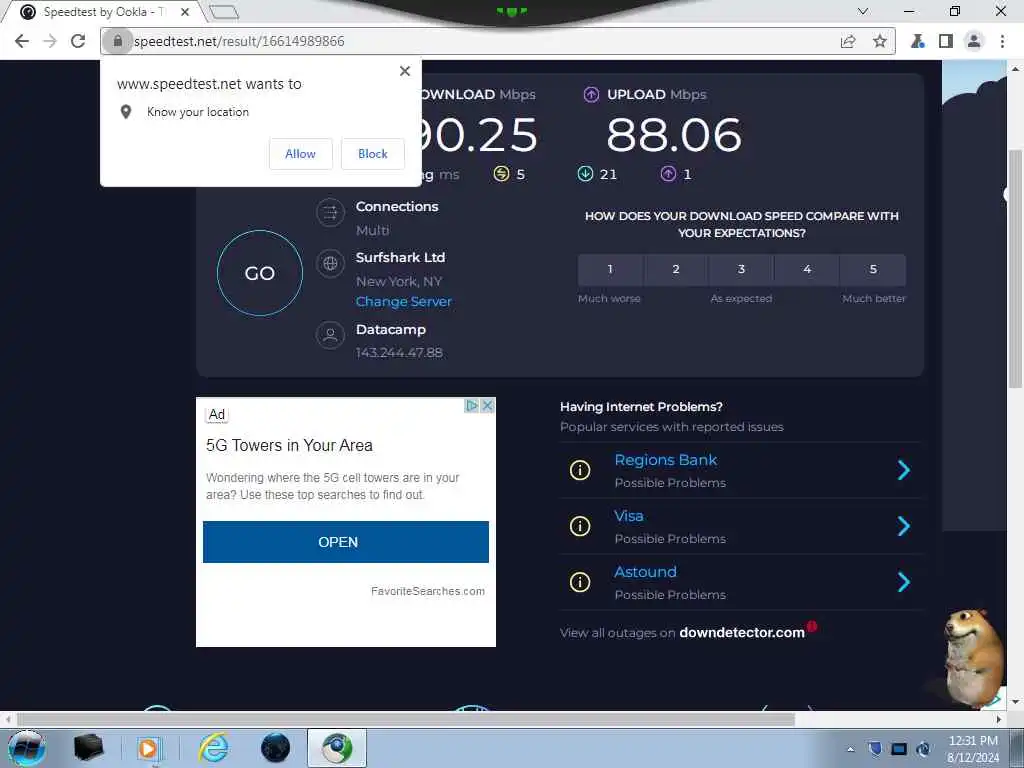Open the Astound outage link
The width and height of the screenshot is (1024, 768).
pyautogui.click(x=645, y=572)
